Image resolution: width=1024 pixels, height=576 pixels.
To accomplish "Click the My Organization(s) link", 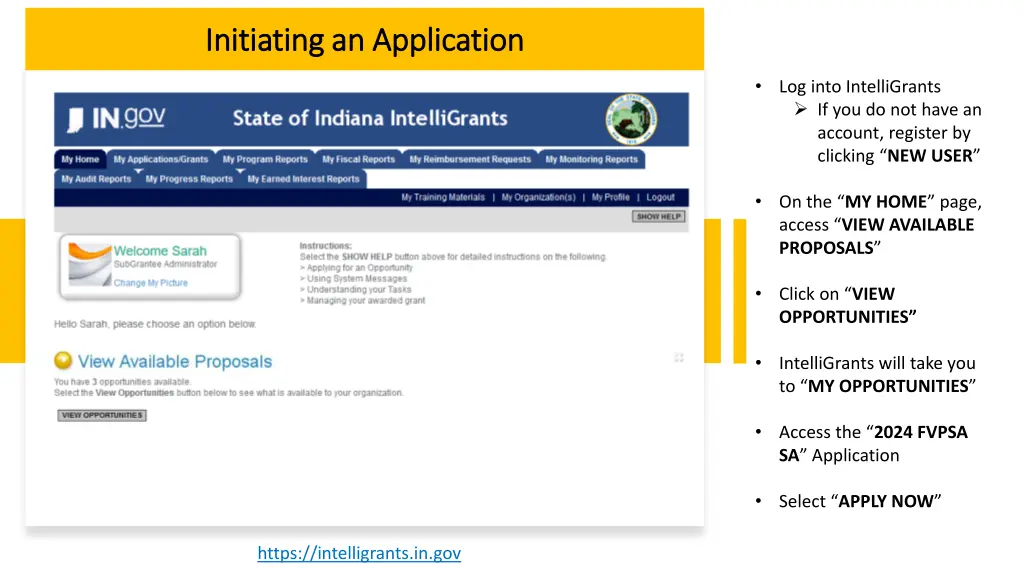I will pyautogui.click(x=539, y=197).
